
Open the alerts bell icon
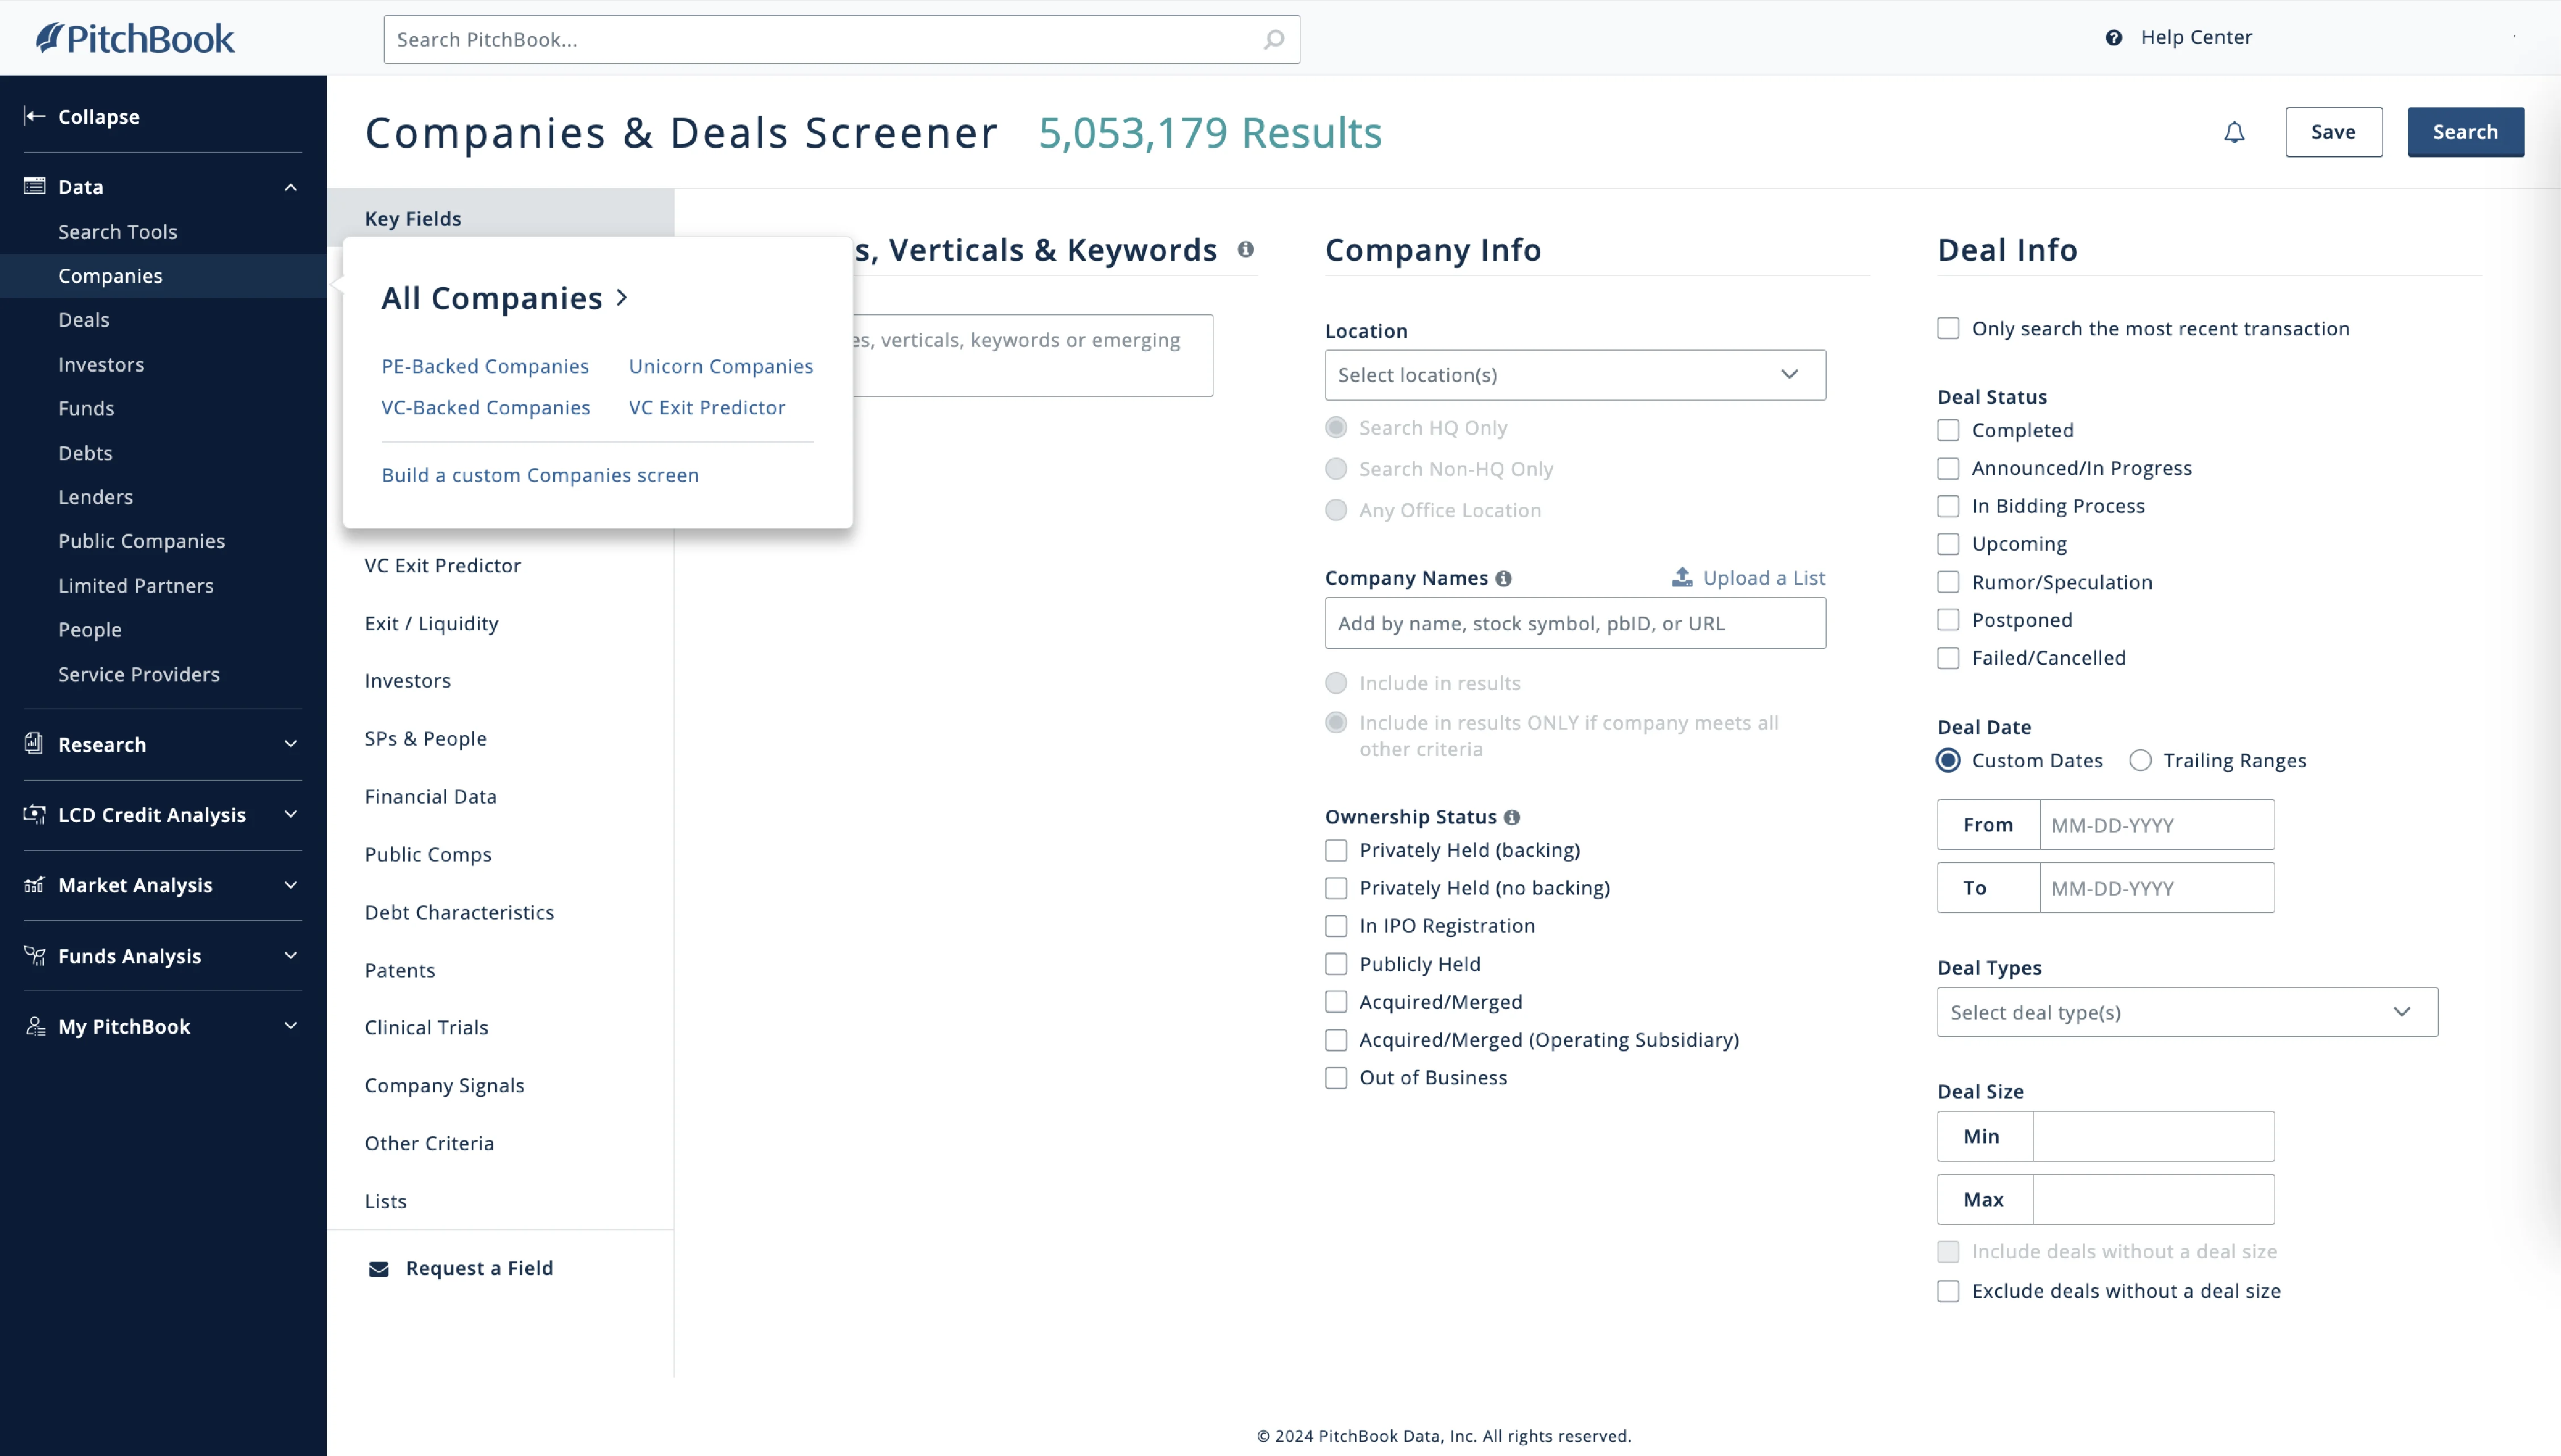point(2234,132)
